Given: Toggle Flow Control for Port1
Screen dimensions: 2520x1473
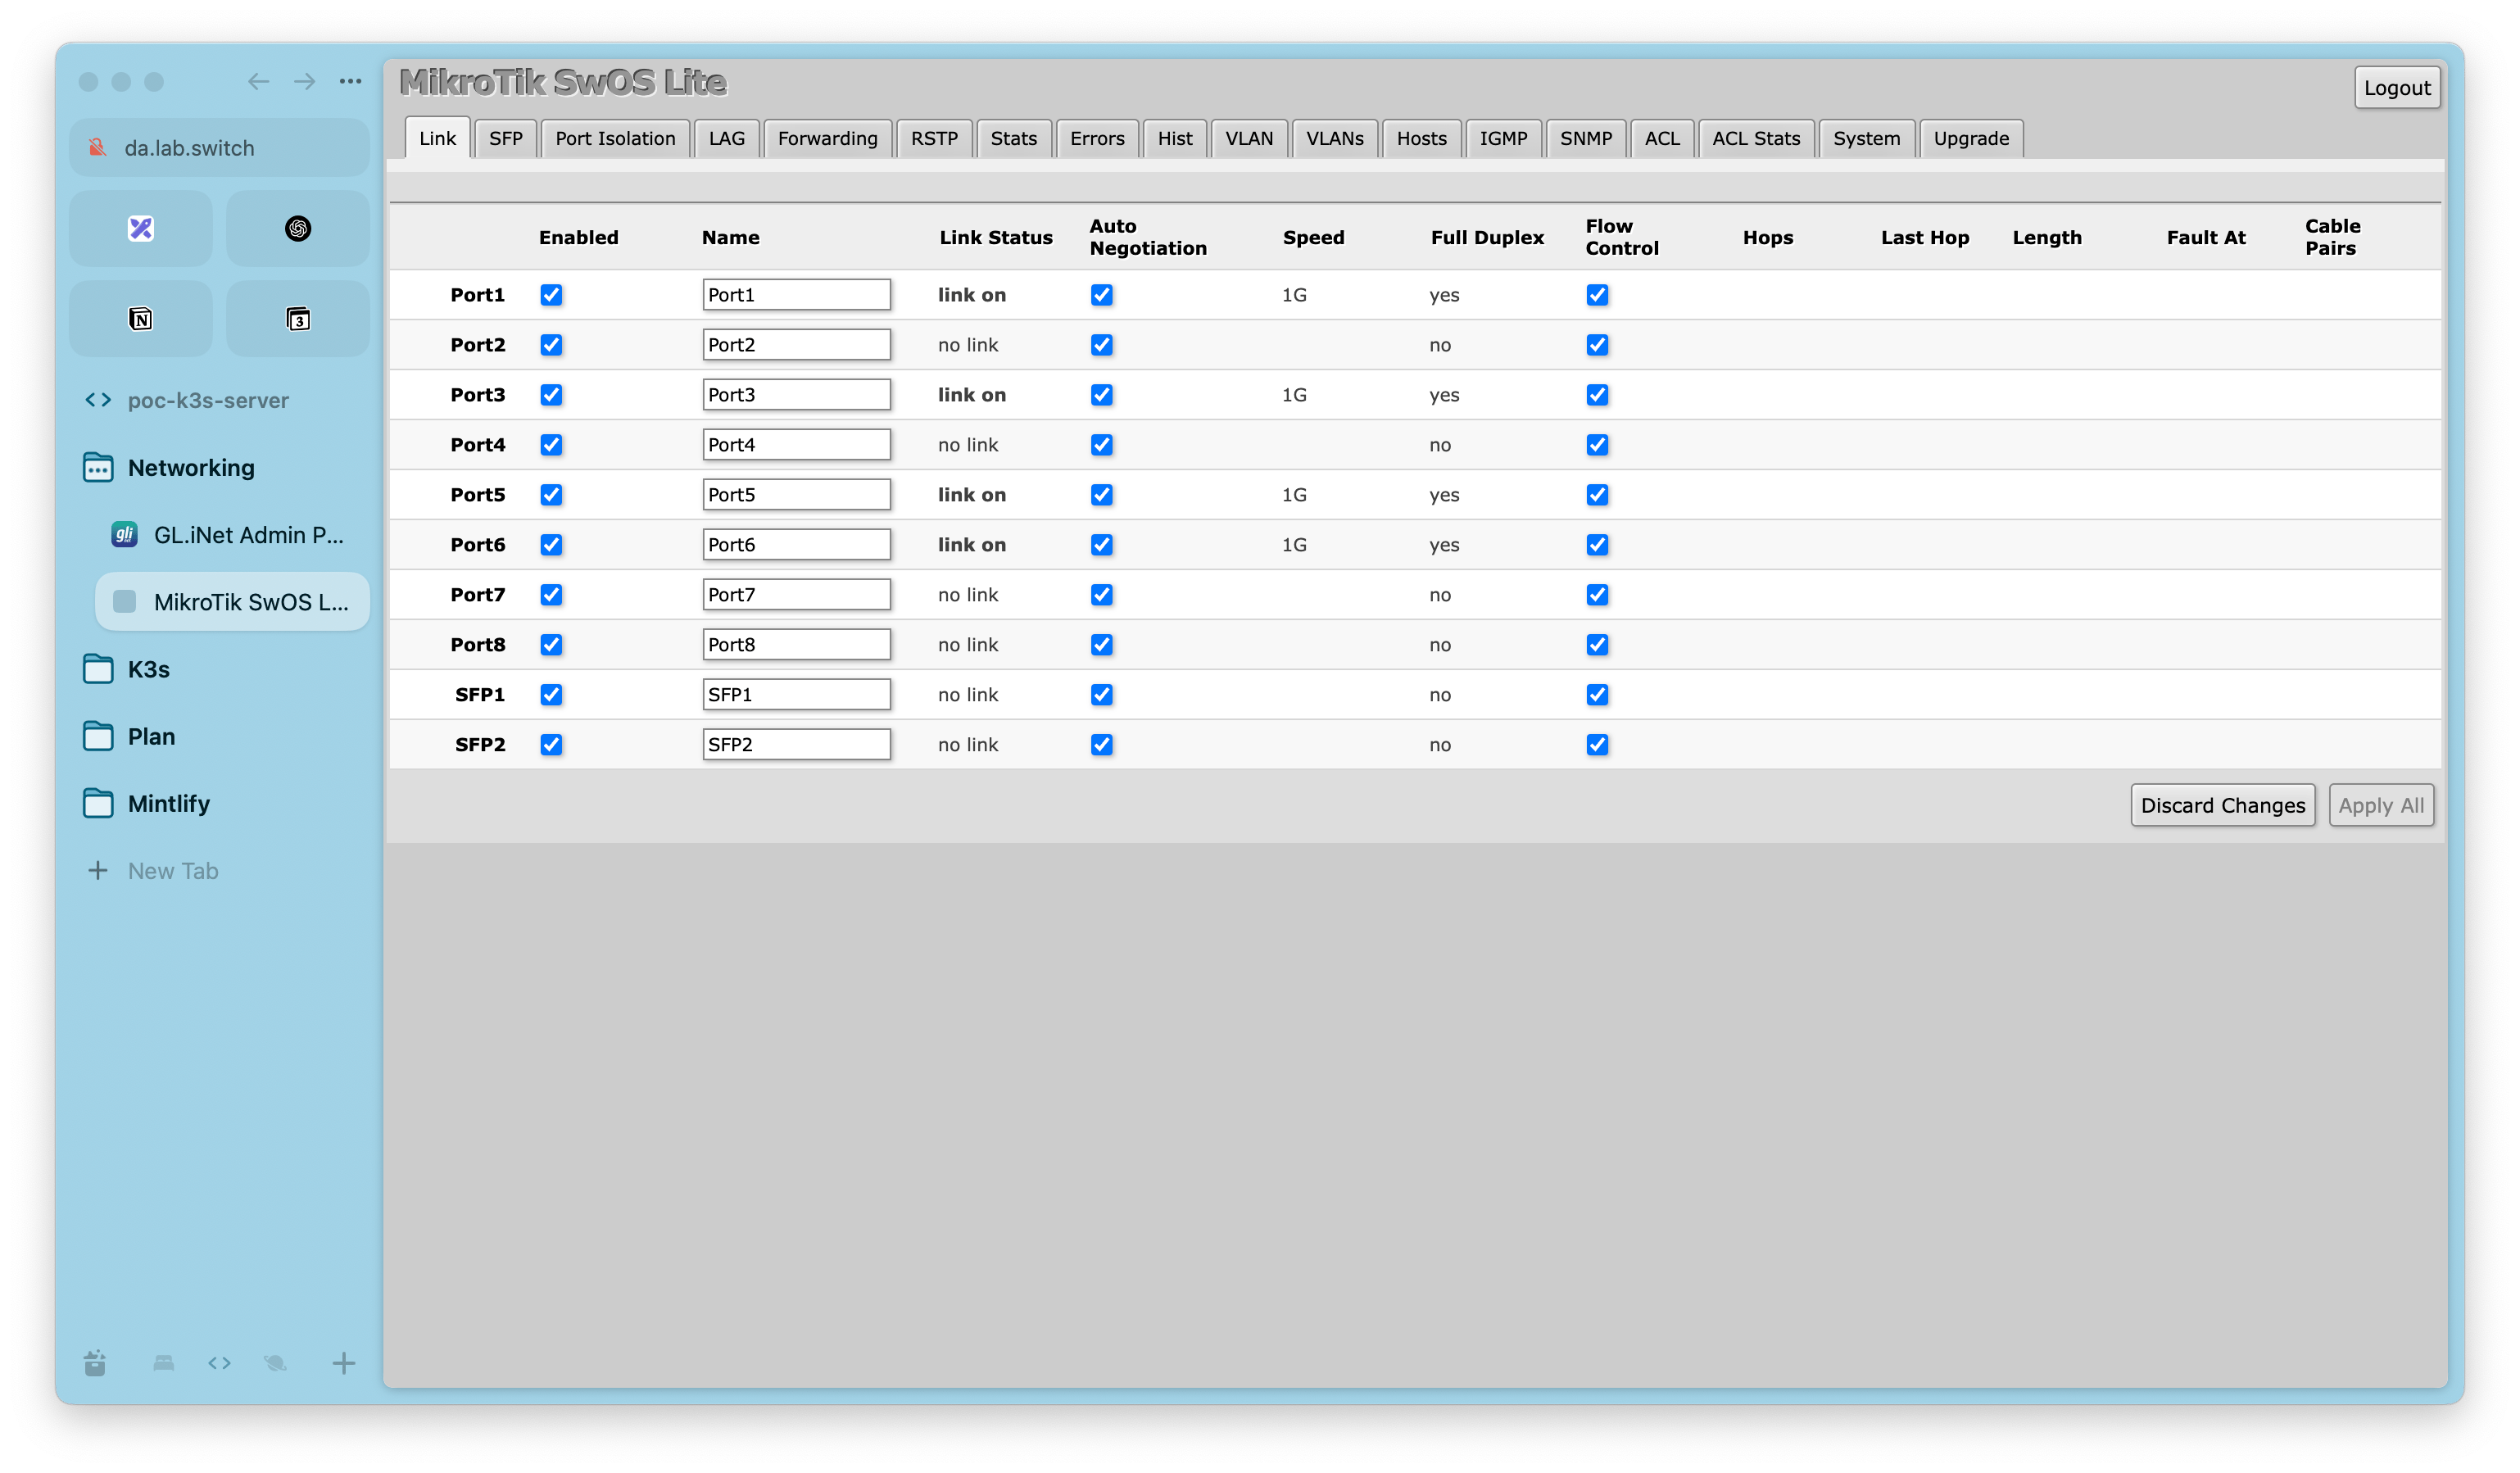Looking at the screenshot, I should coord(1597,295).
